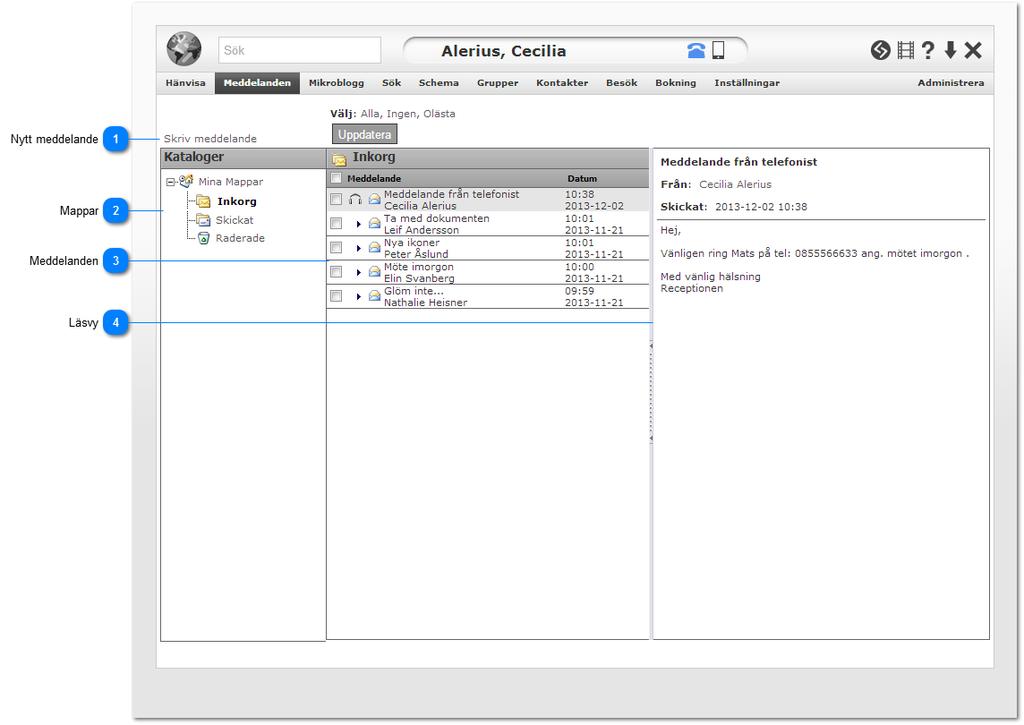Screen dimensions: 1024x725
Task: Select the Inkorg folder
Action: 237,201
